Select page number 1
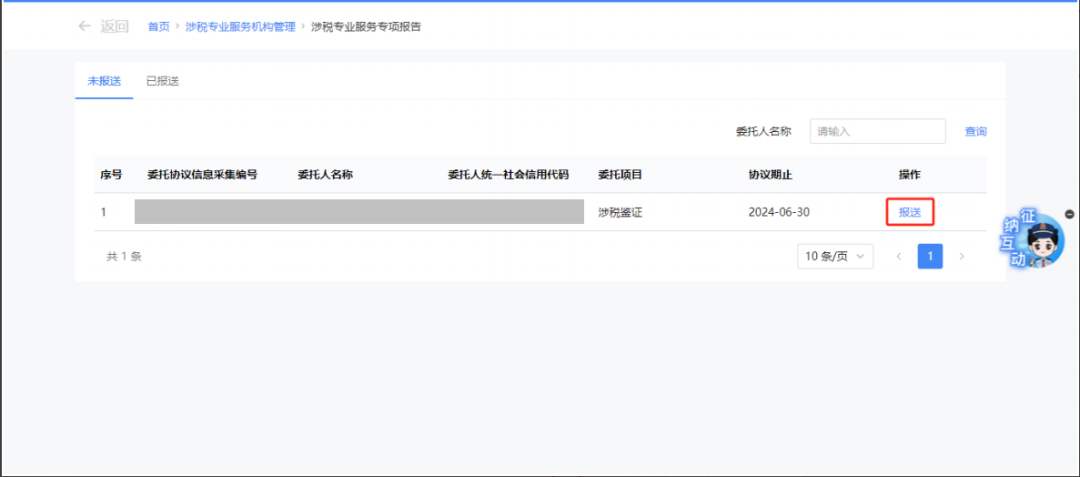Viewport: 1080px width, 477px height. pyautogui.click(x=930, y=256)
